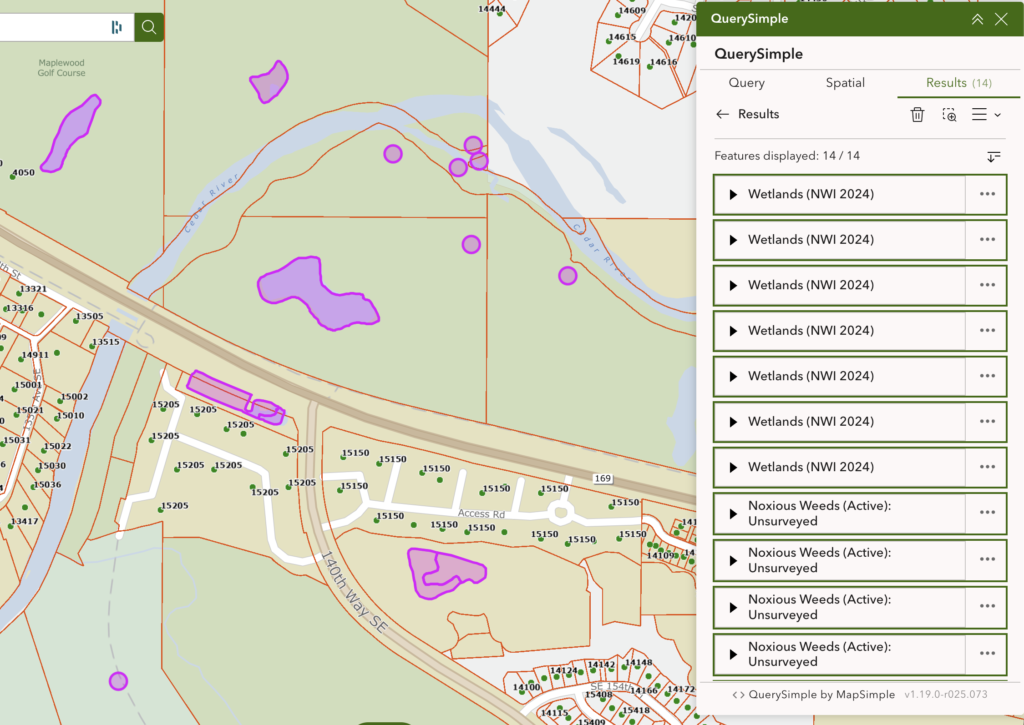Select the Results (14) tab
Viewport: 1024px width, 725px height.
click(958, 83)
